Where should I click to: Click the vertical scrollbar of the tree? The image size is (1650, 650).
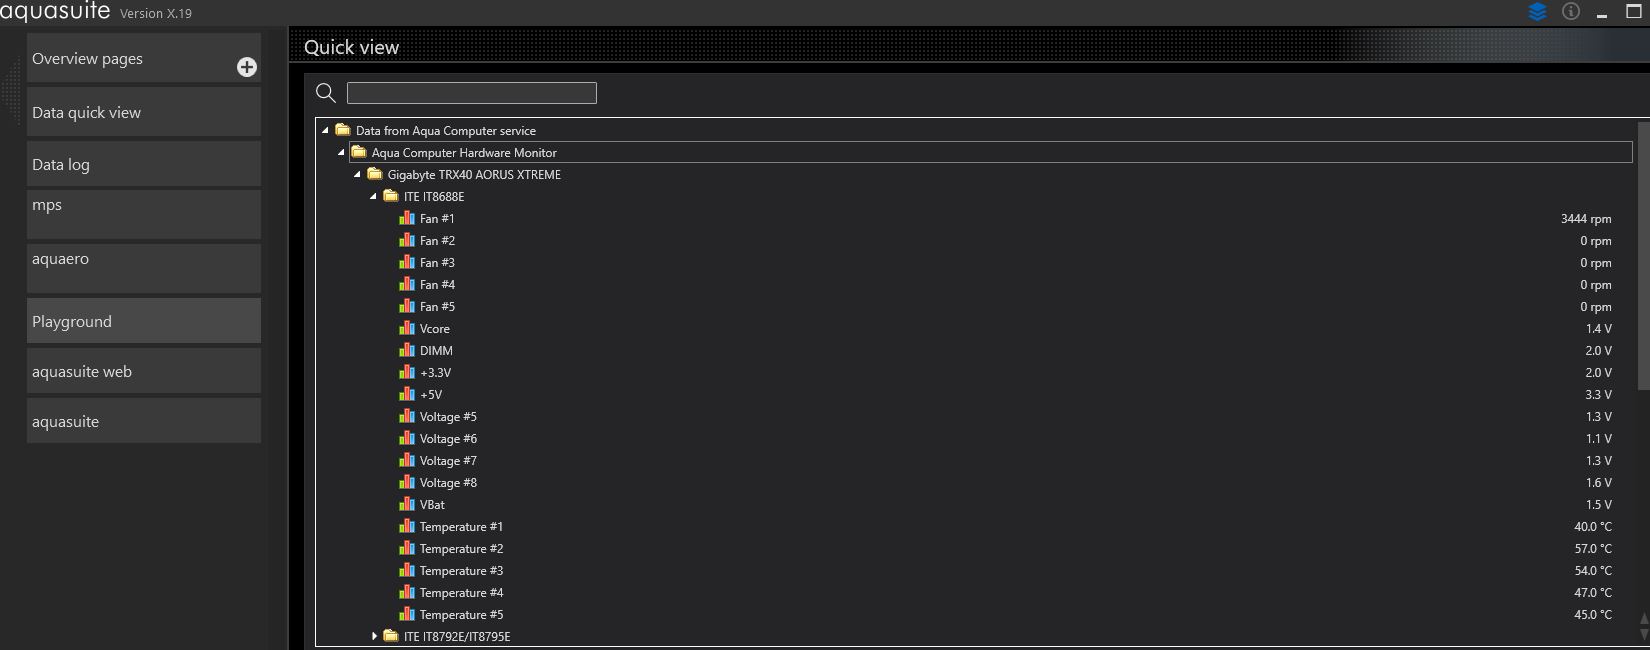(x=1643, y=256)
